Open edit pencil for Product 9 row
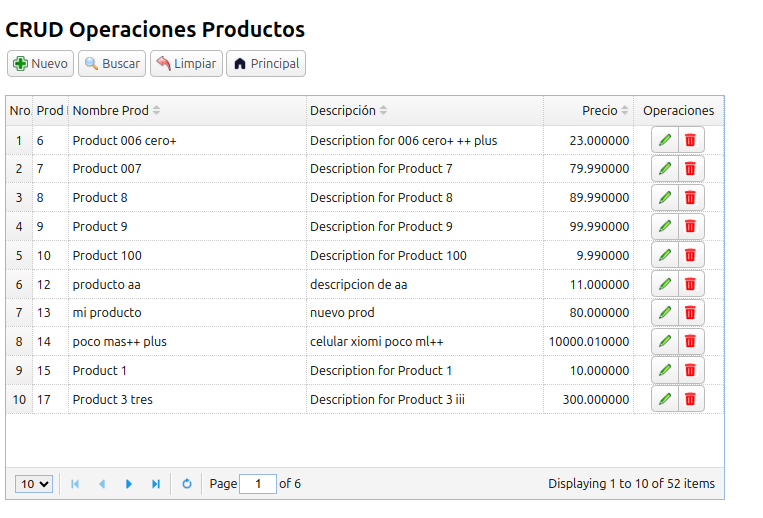 (x=665, y=226)
